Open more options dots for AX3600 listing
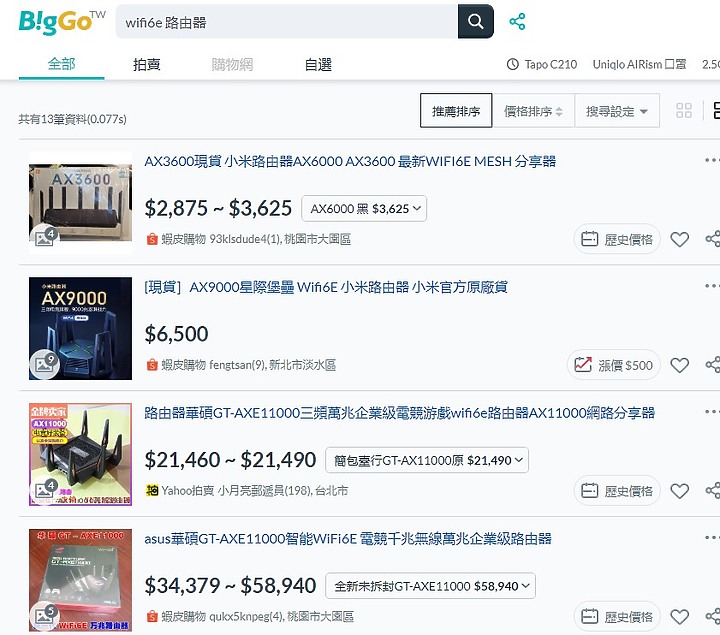The image size is (720, 635). pyautogui.click(x=712, y=160)
